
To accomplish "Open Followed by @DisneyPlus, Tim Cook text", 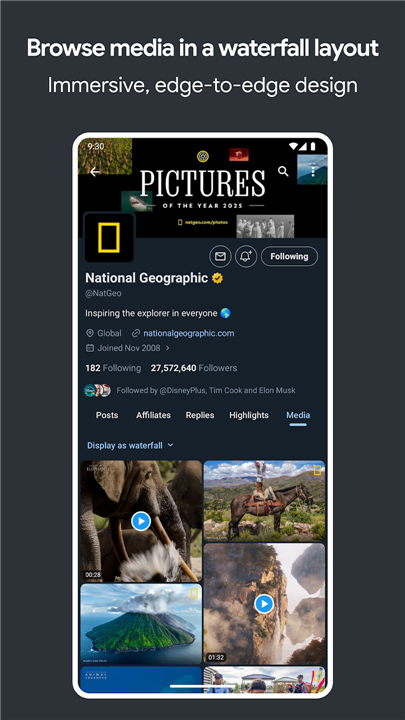I will tap(206, 390).
